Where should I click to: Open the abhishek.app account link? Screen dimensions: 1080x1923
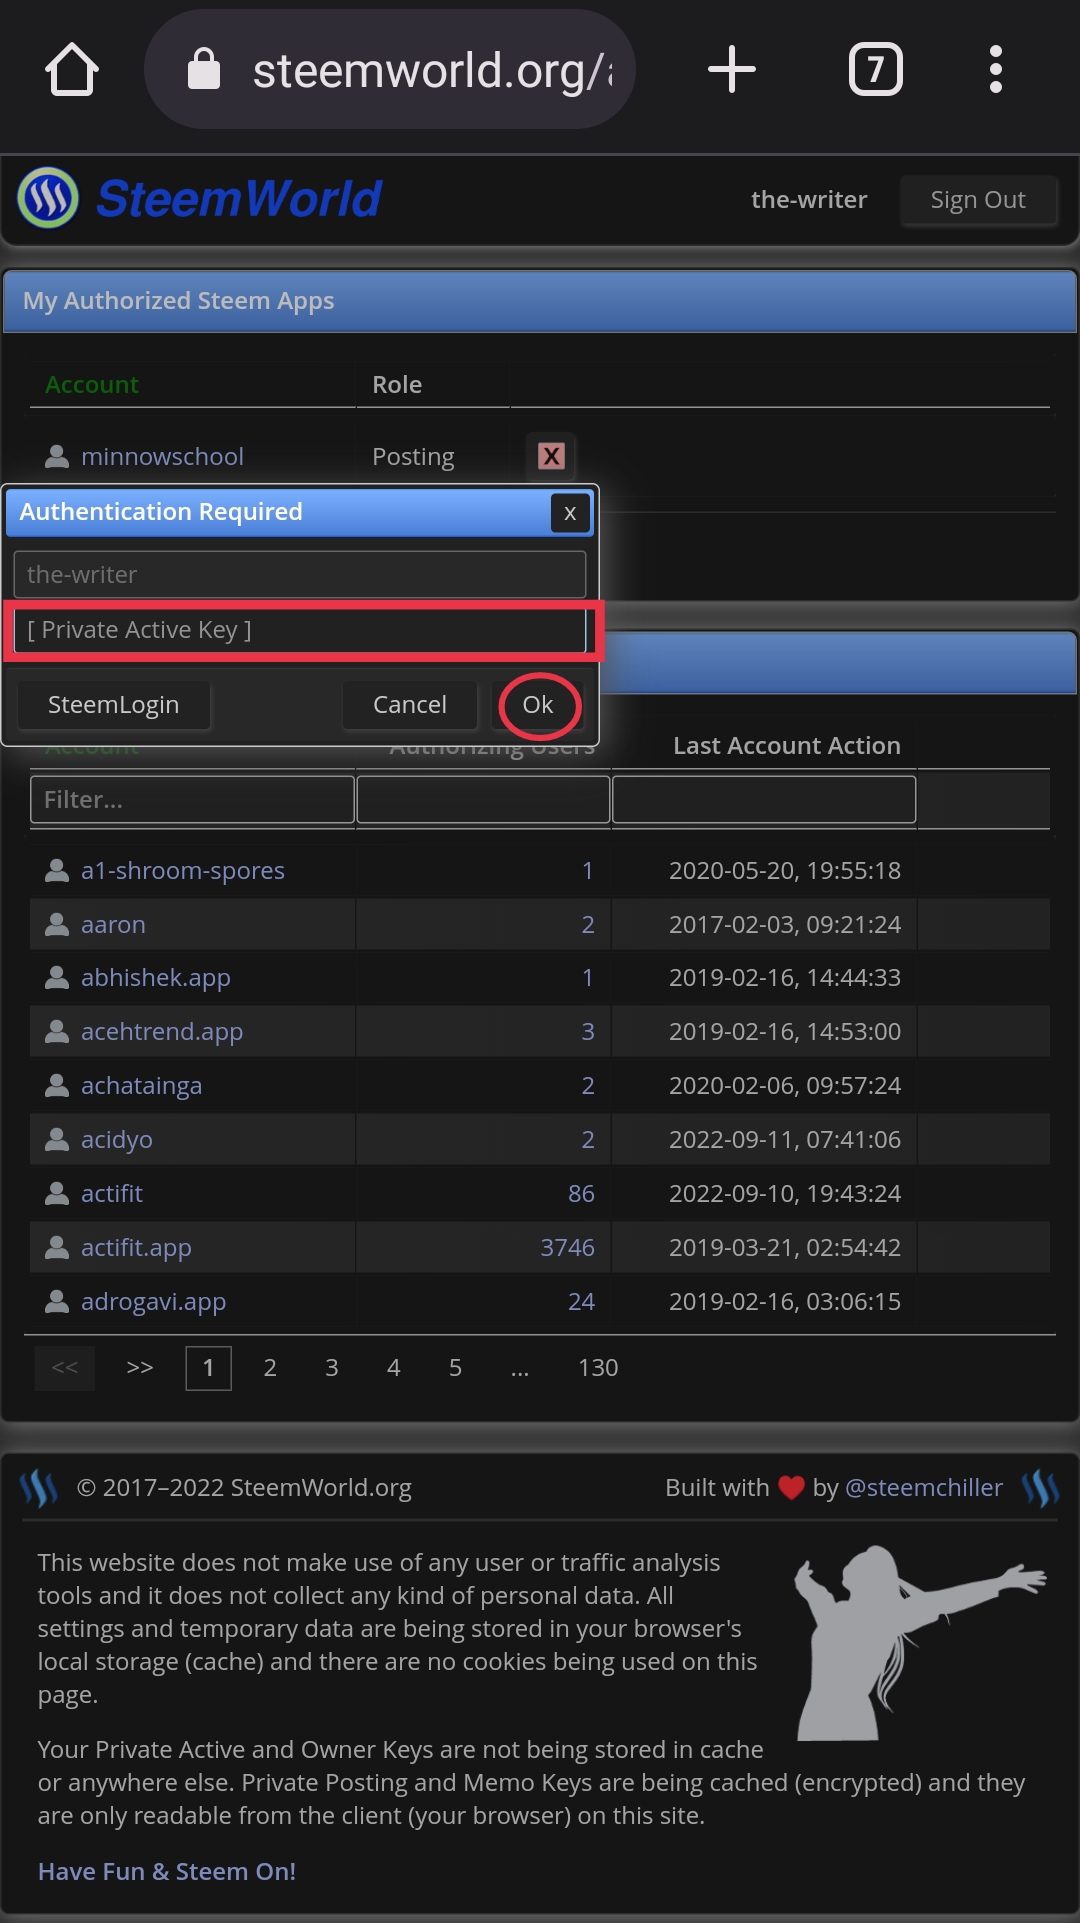pyautogui.click(x=156, y=978)
